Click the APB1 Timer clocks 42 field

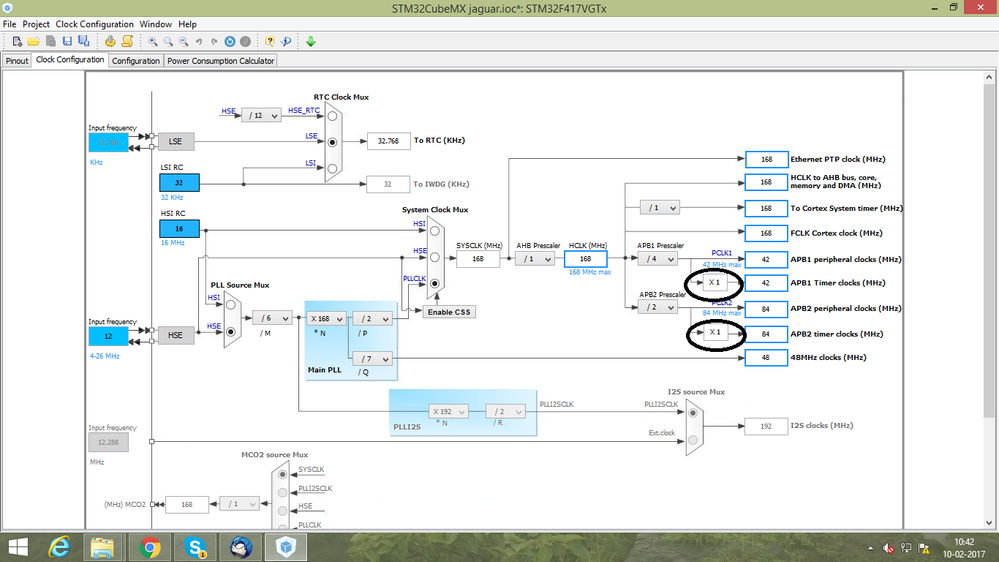[x=766, y=283]
